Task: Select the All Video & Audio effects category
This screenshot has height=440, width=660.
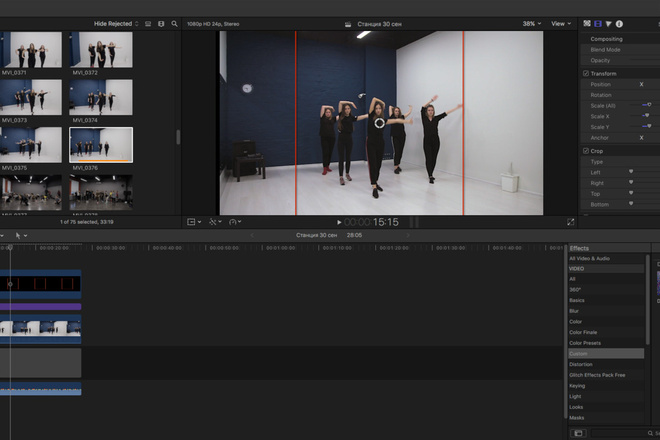Action: pyautogui.click(x=606, y=259)
